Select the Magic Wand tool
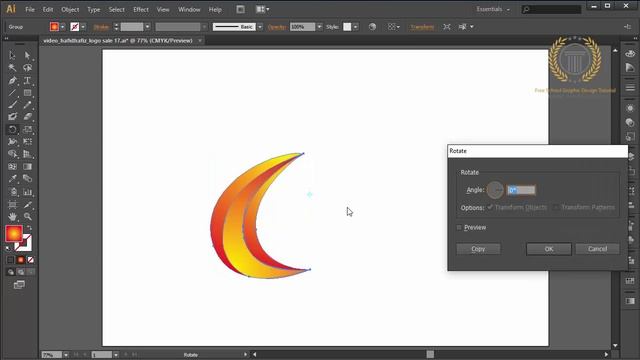This screenshot has height=360, width=640. coord(12,68)
